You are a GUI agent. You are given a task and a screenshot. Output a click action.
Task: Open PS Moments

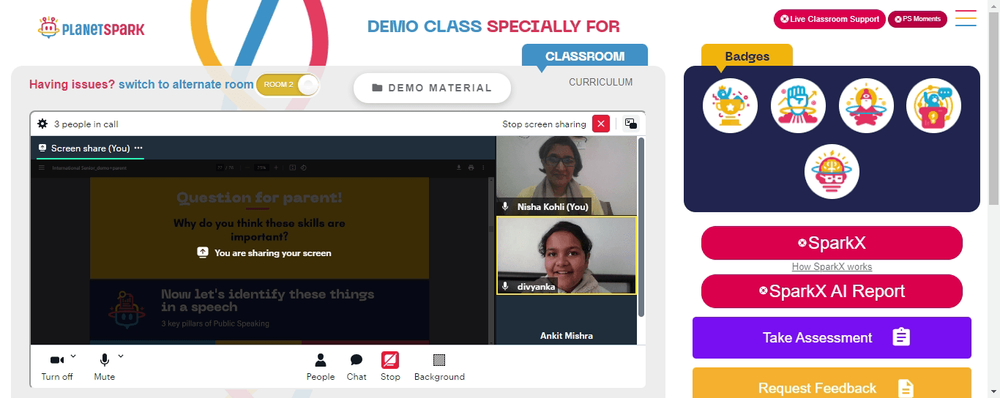918,19
